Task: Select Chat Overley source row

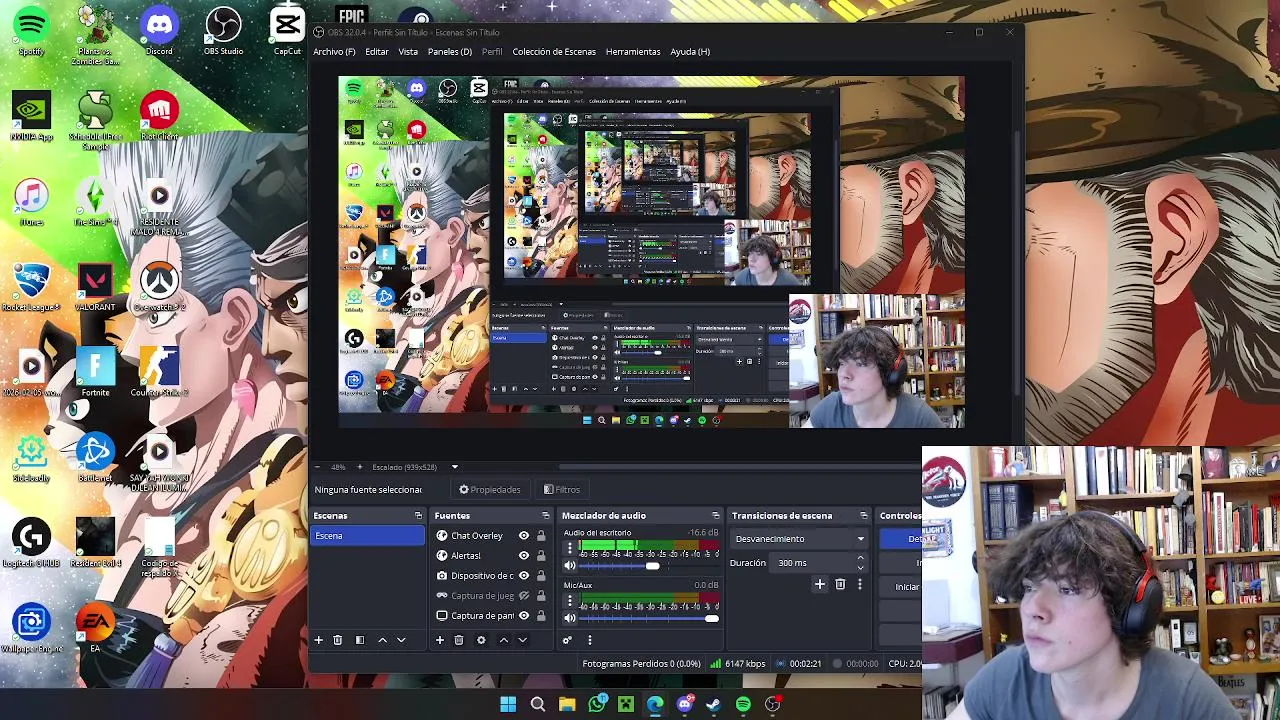Action: [x=492, y=536]
